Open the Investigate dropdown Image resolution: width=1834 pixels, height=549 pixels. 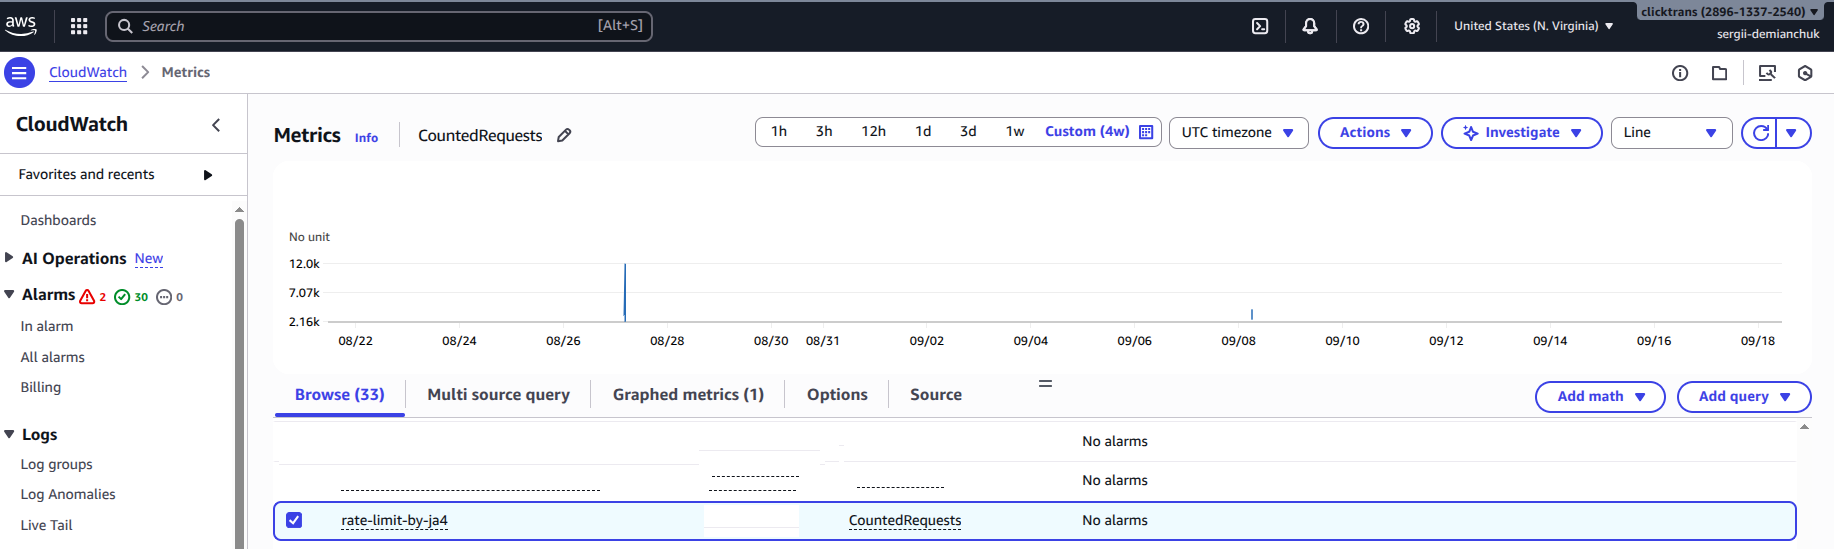(1521, 132)
